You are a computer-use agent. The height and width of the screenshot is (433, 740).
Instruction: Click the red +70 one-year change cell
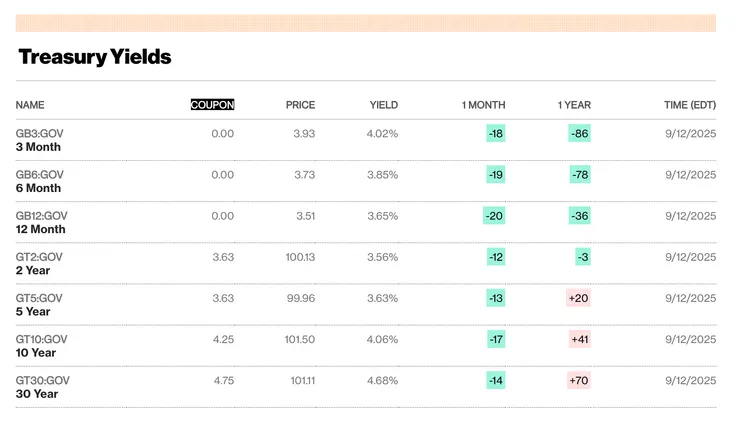point(579,380)
